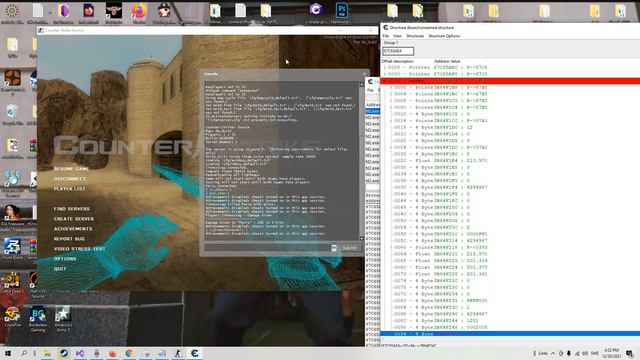
Task: Click the system tray volume icon
Action: click(585, 353)
